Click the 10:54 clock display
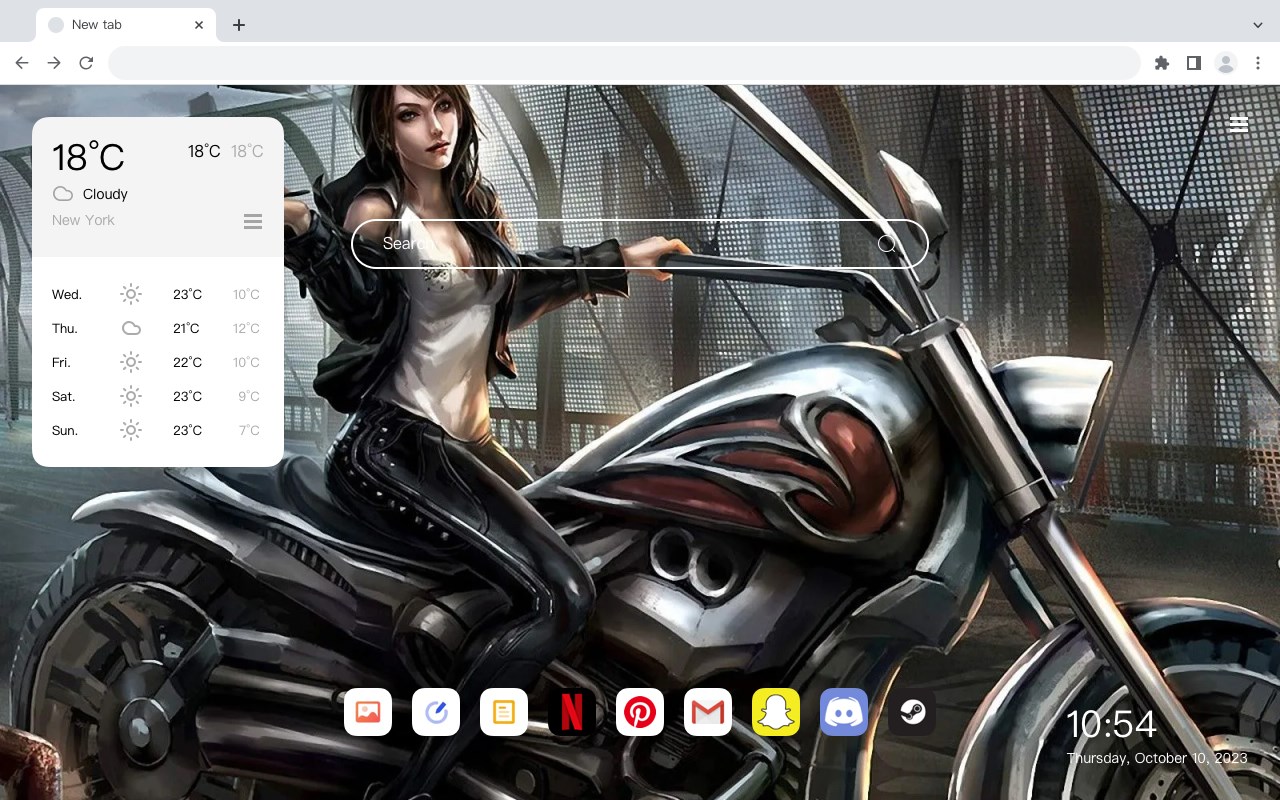The height and width of the screenshot is (800, 1280). pyautogui.click(x=1111, y=724)
